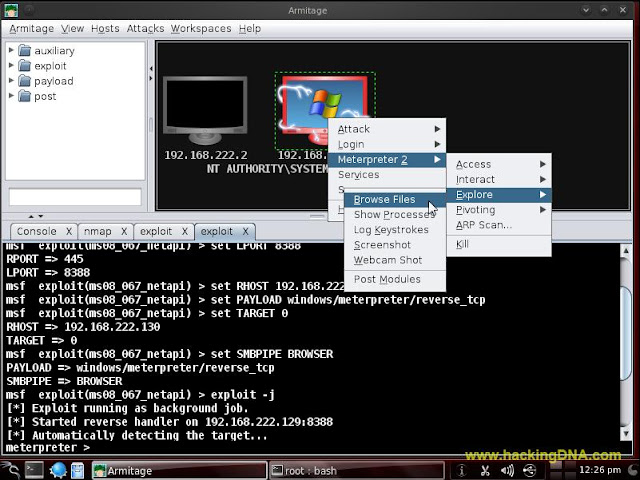Choose Show Processes
640x480 pixels.
click(395, 214)
